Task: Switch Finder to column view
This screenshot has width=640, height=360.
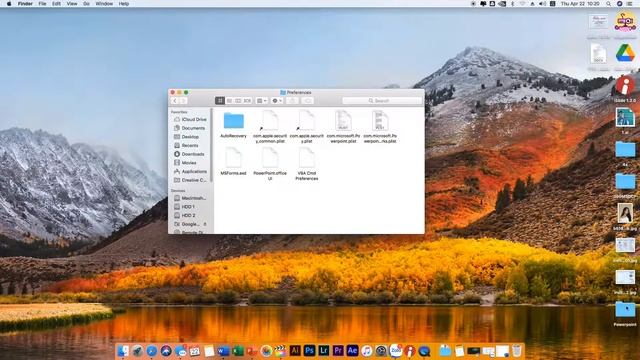Action: [x=238, y=101]
